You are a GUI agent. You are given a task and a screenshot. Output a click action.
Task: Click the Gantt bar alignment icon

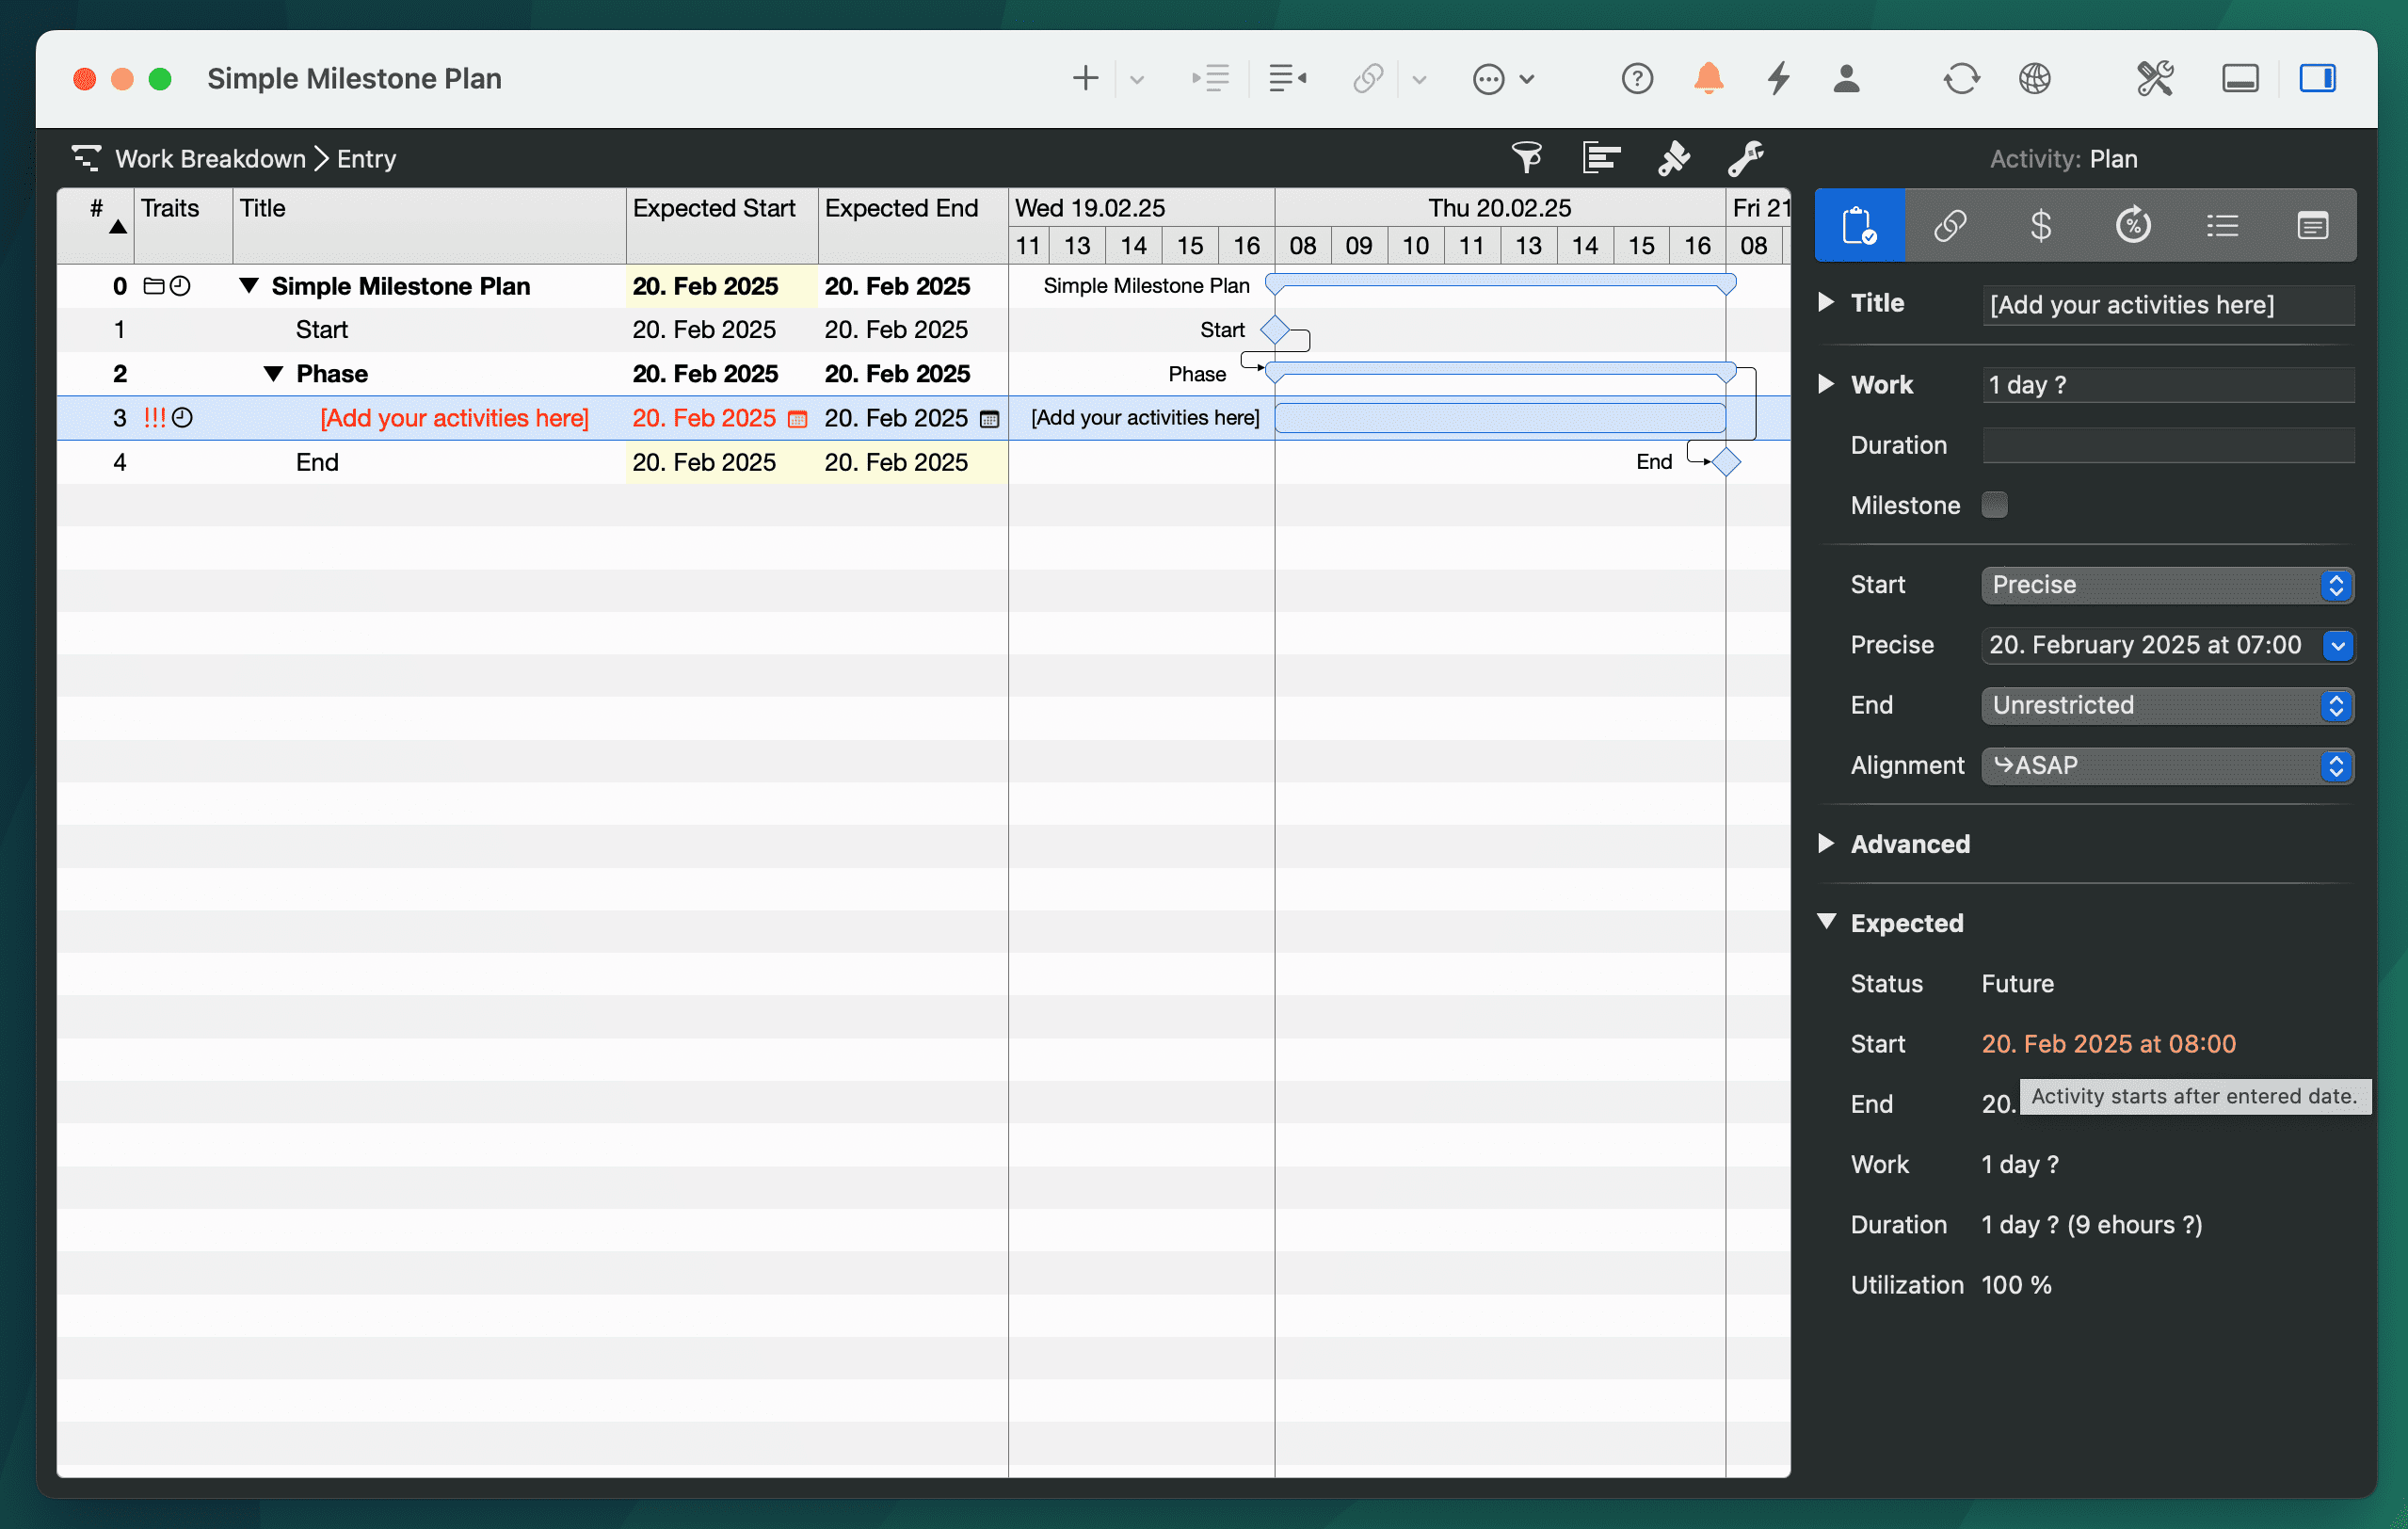(1600, 158)
